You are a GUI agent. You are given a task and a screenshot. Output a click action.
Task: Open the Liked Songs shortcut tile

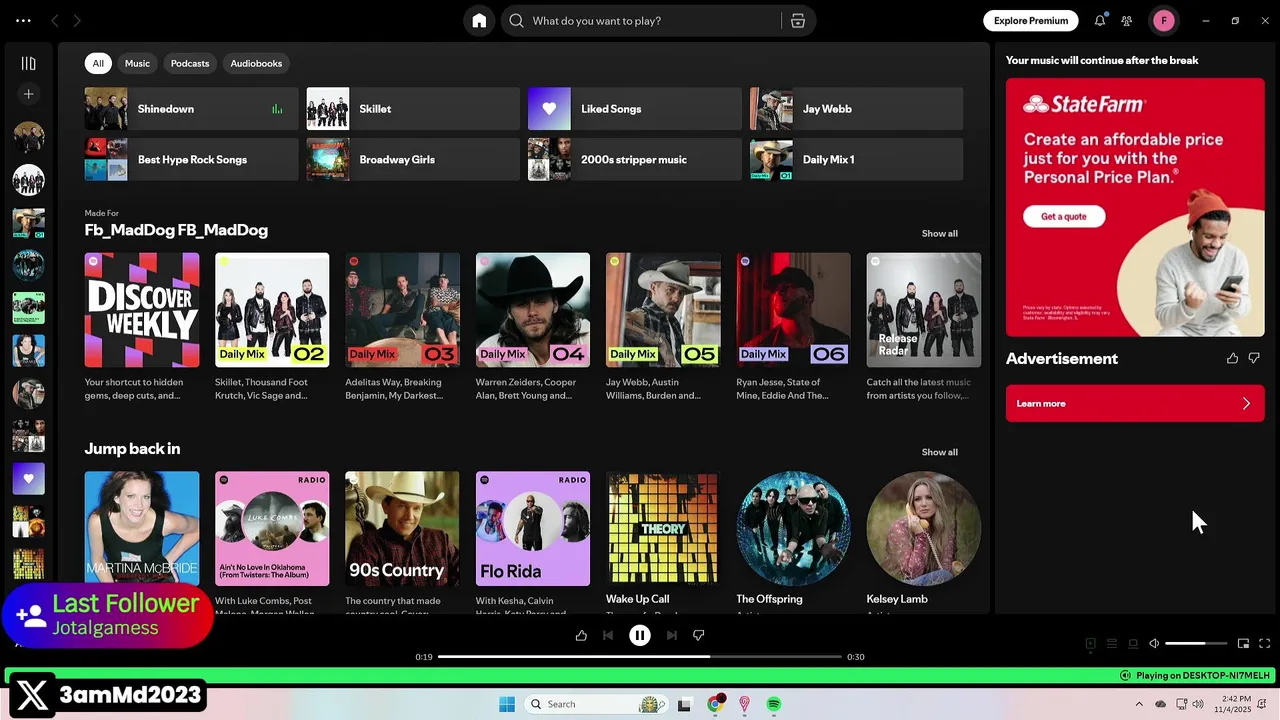(x=635, y=109)
